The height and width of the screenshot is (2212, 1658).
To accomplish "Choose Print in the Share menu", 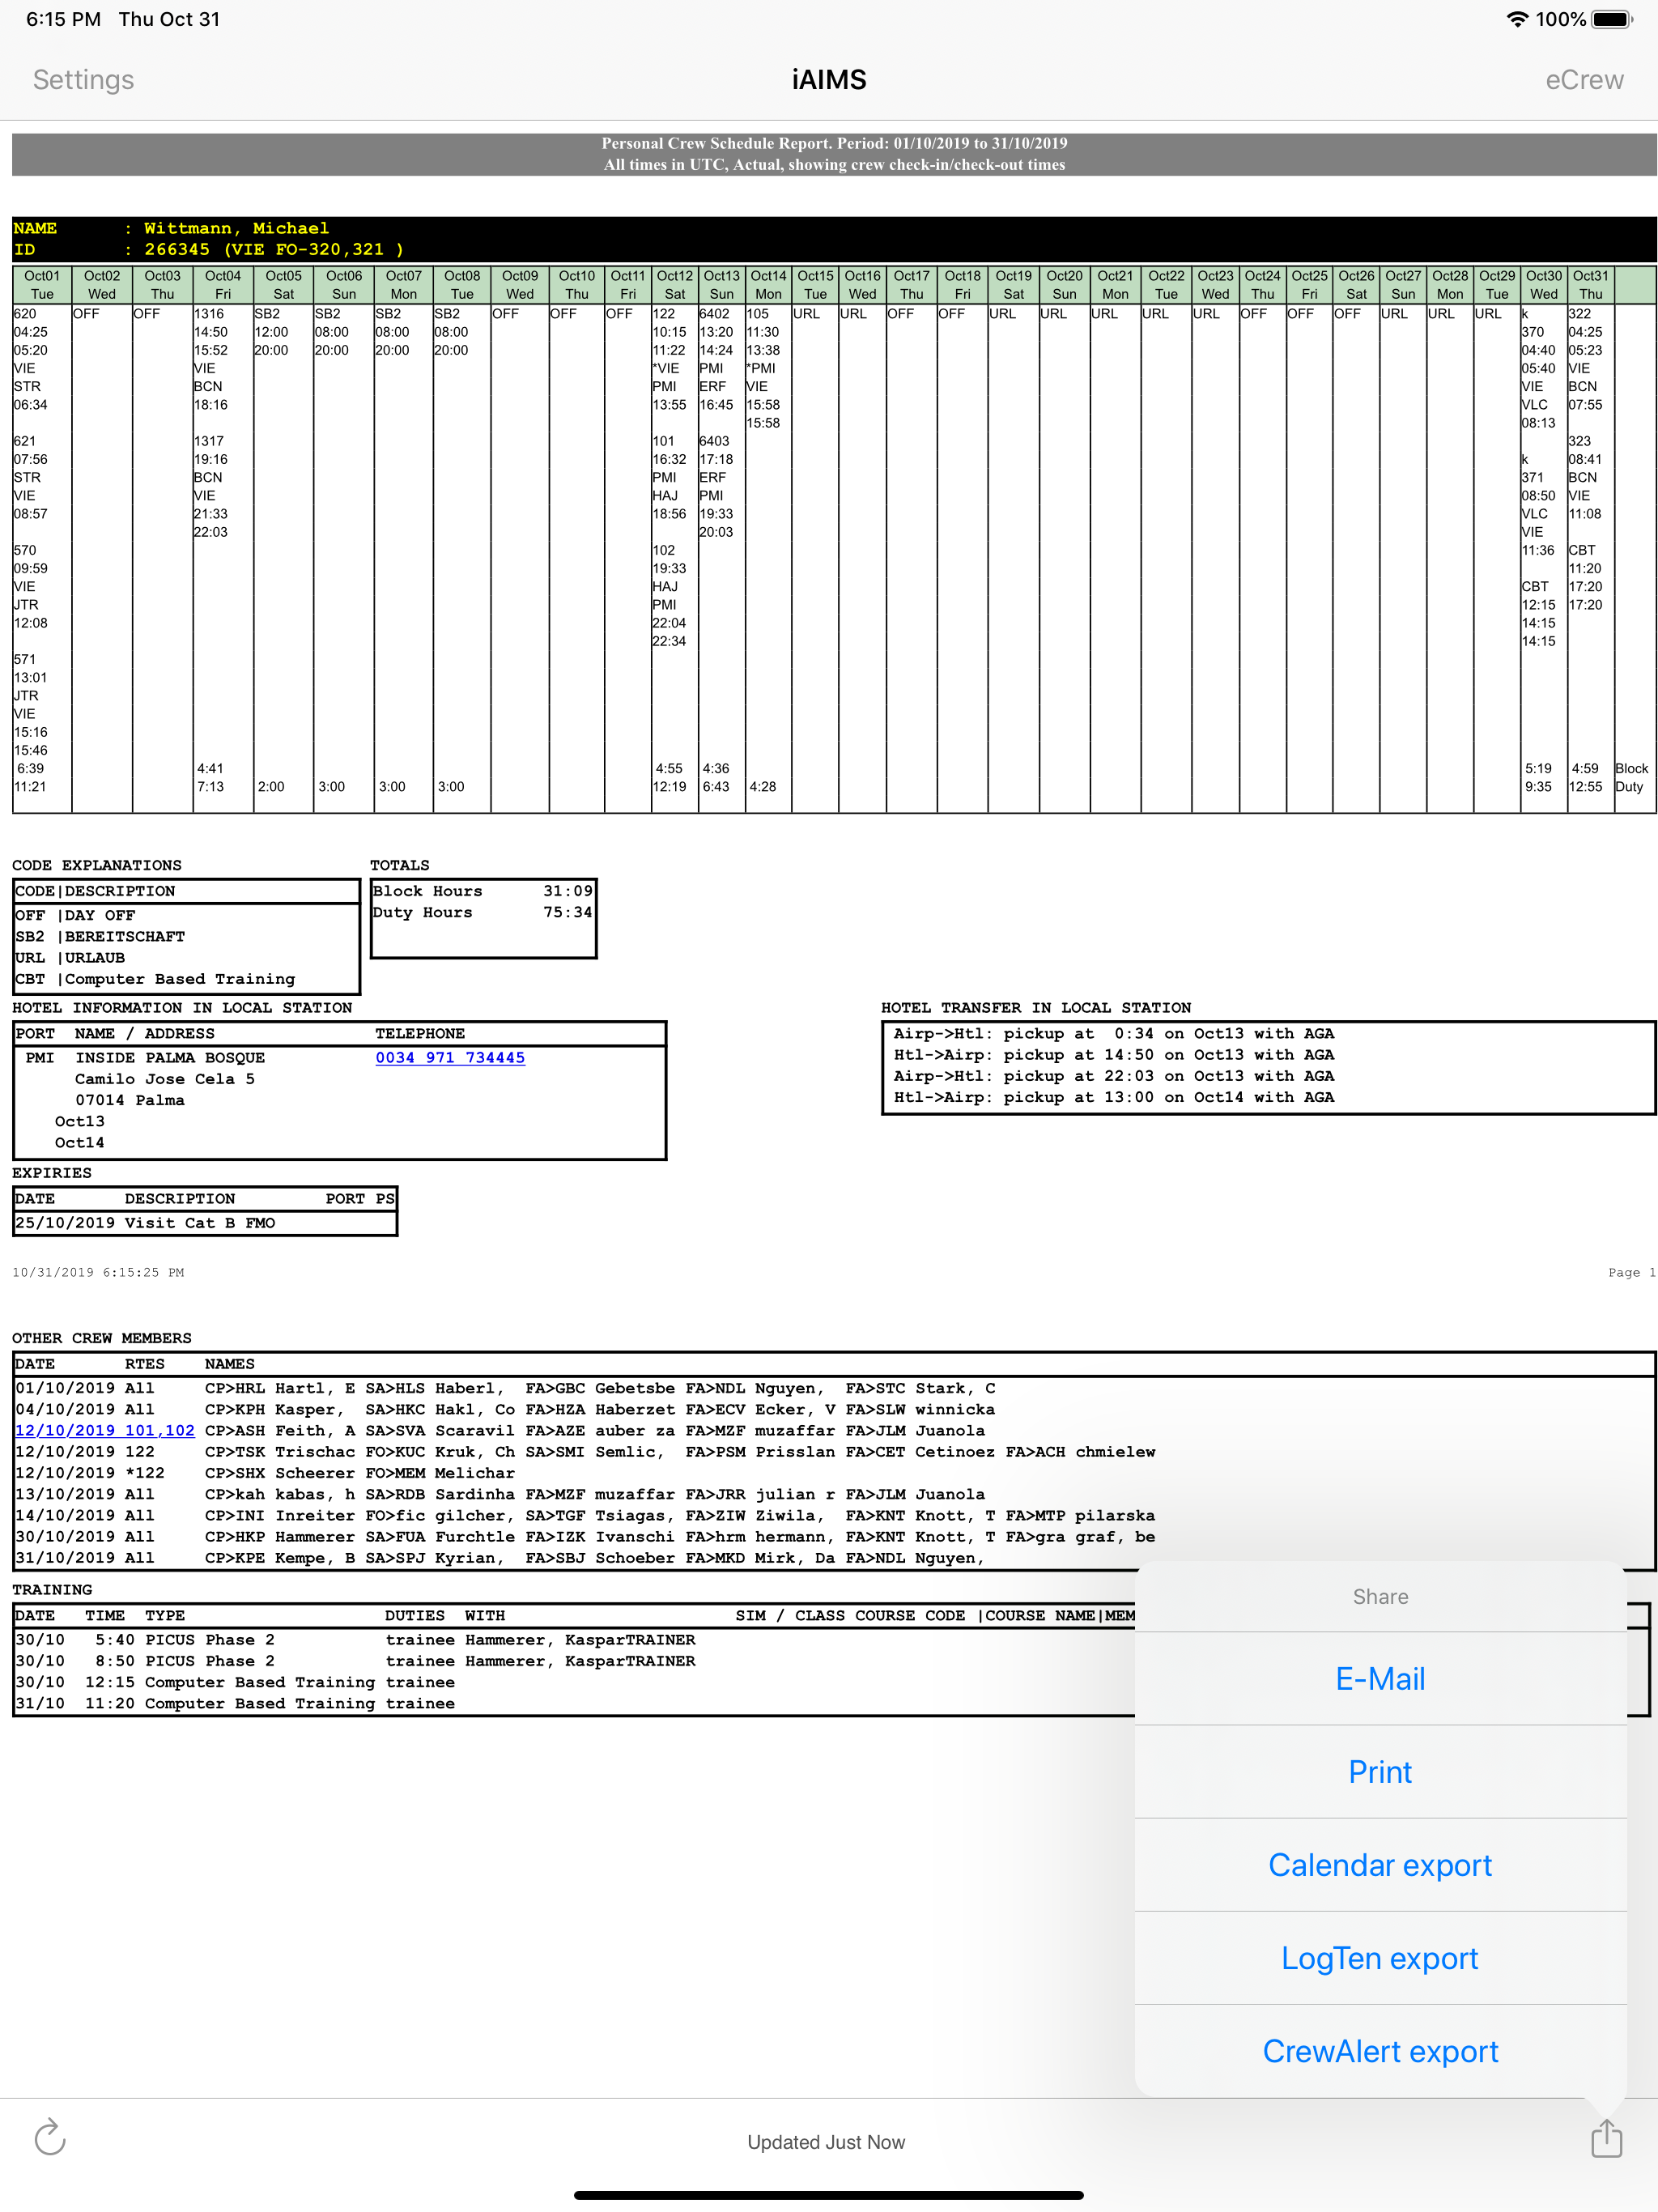I will (x=1380, y=1772).
